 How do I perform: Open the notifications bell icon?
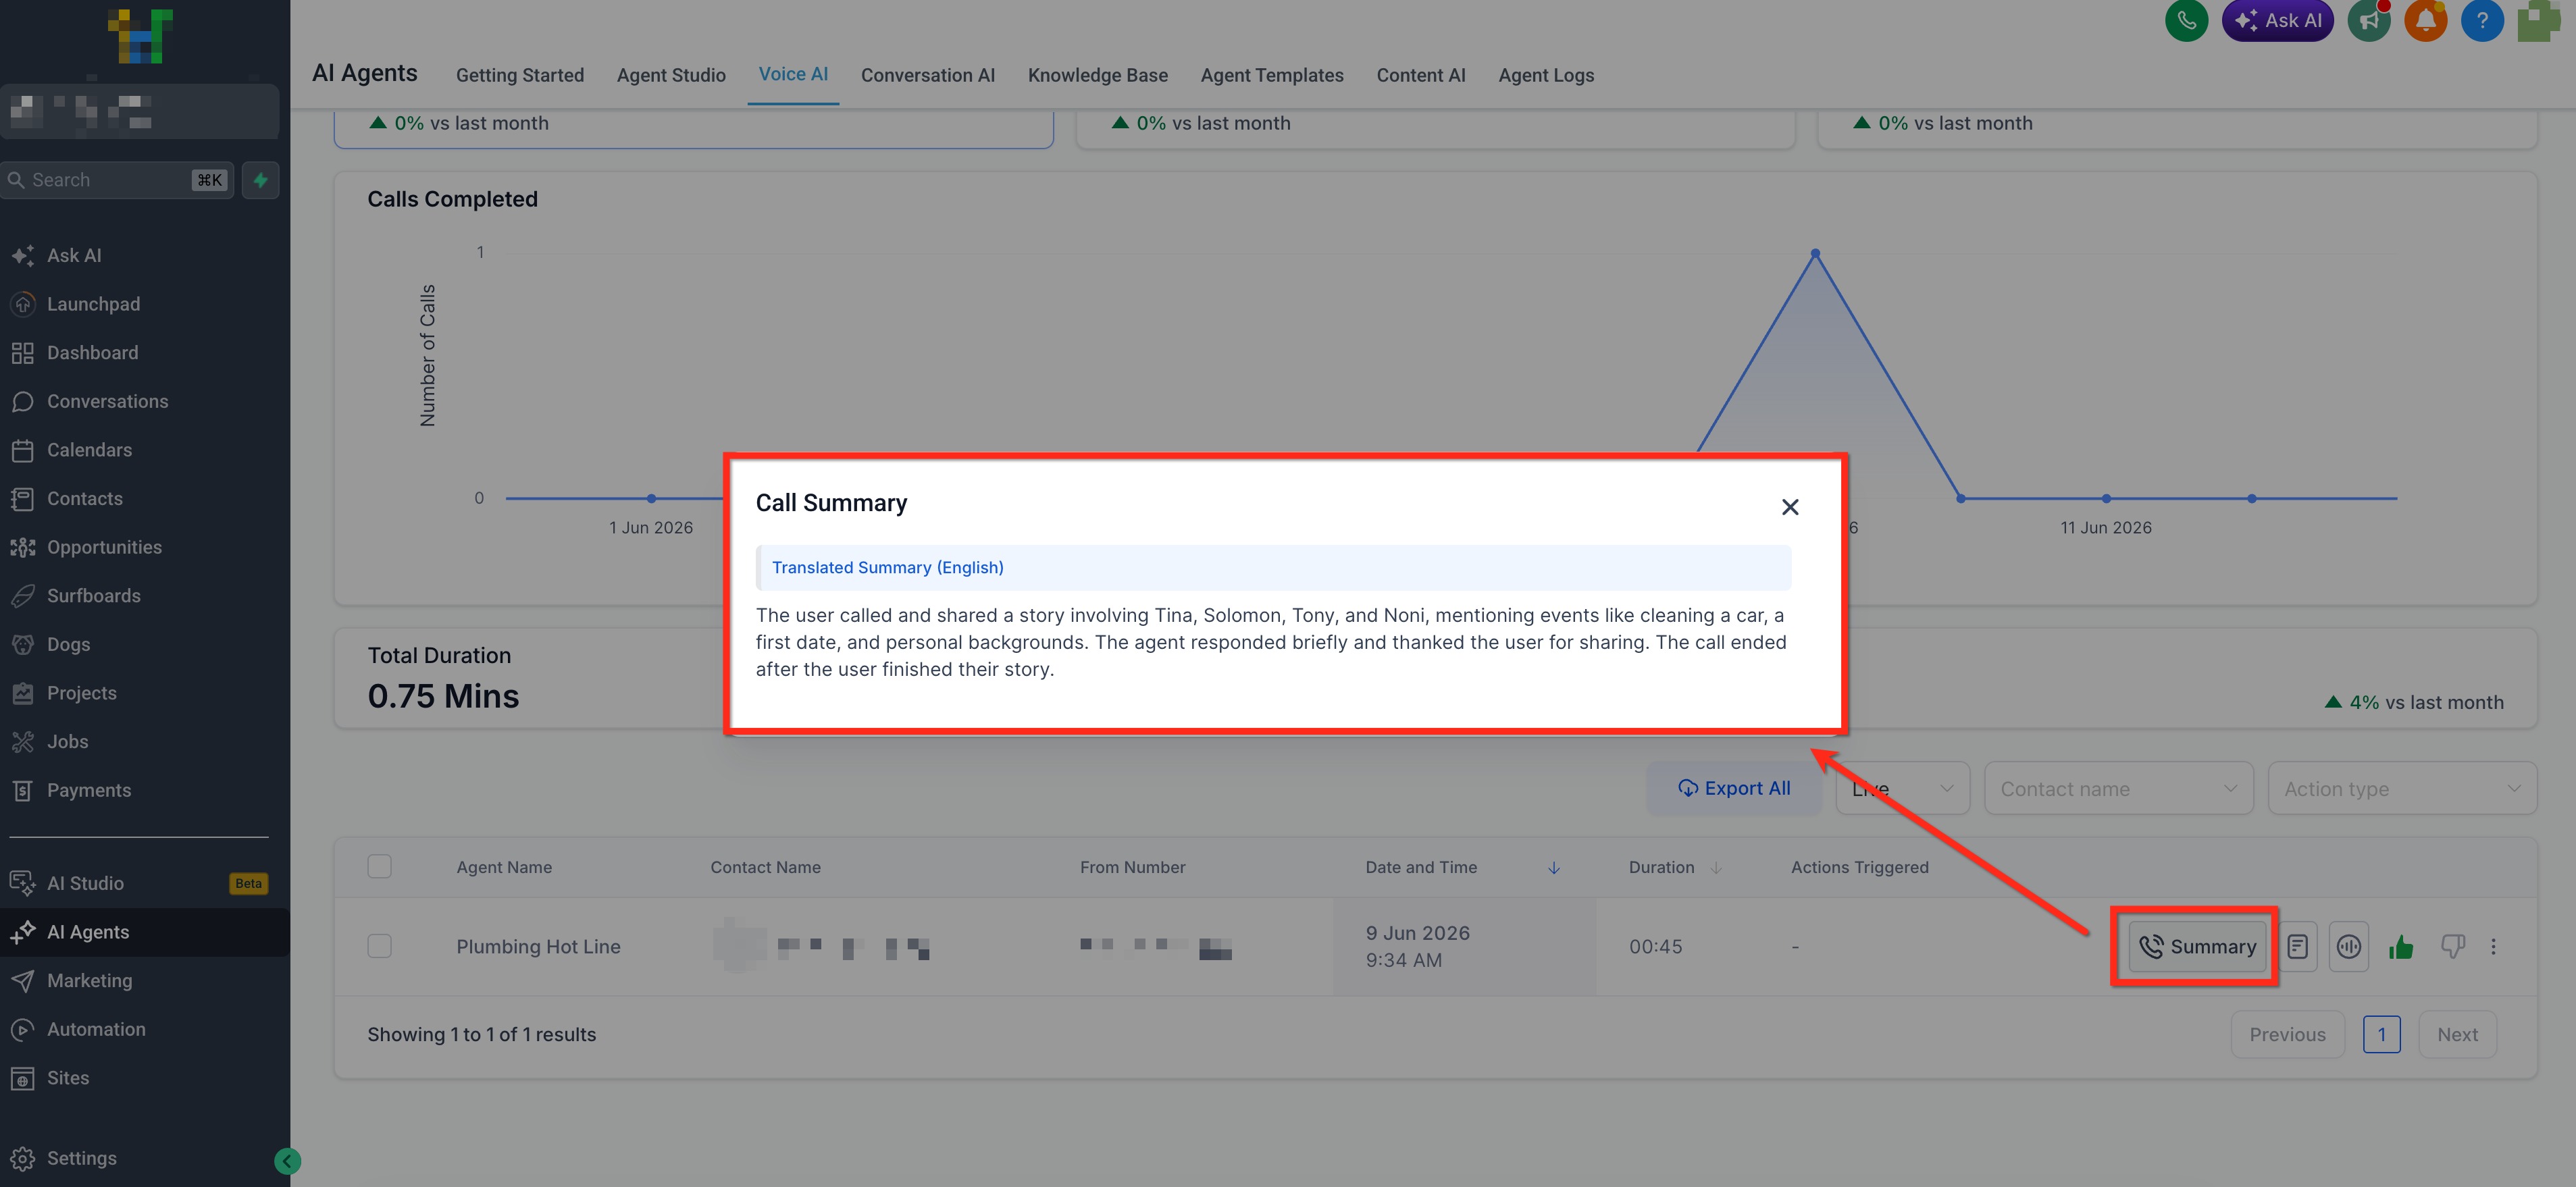(2426, 20)
